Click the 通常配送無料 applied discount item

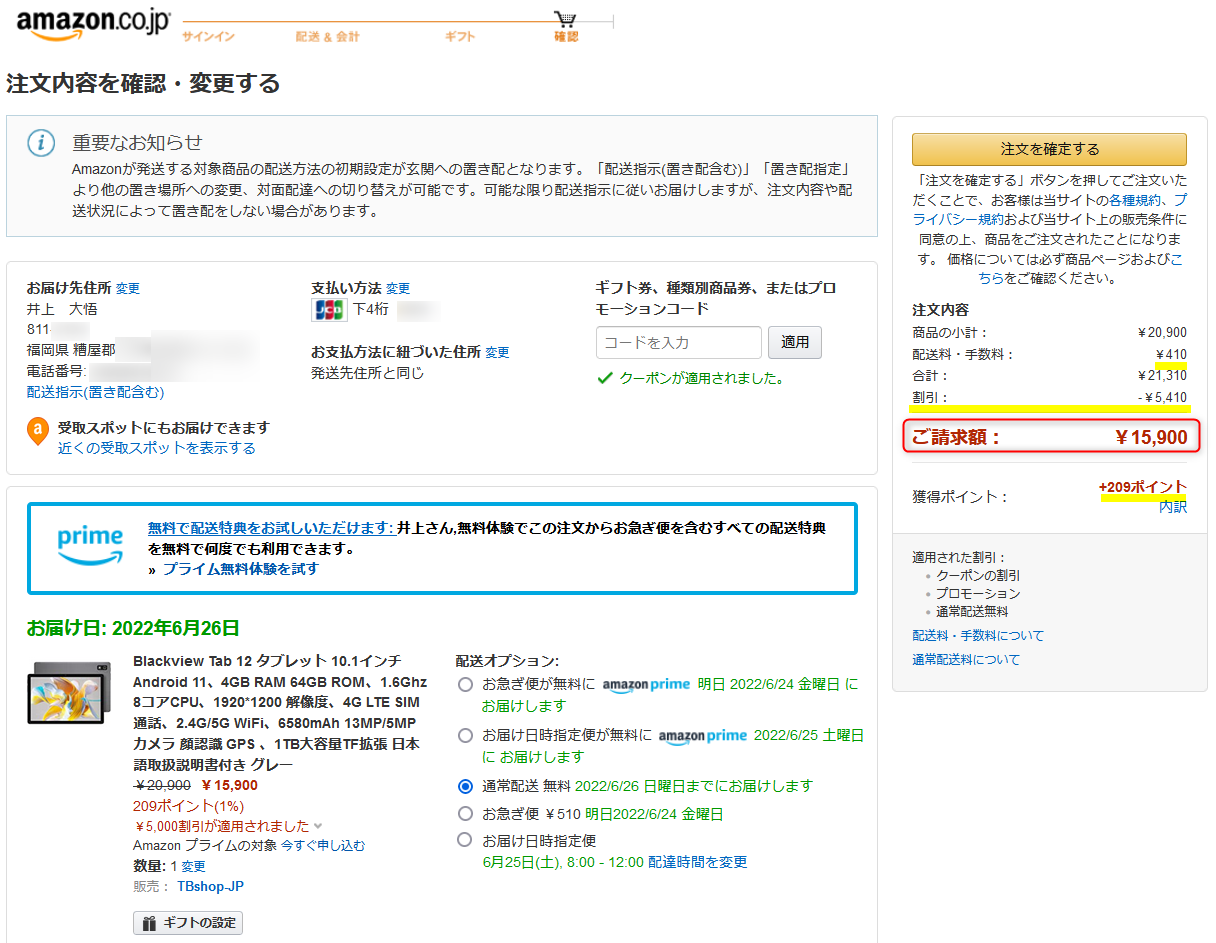pyautogui.click(x=973, y=612)
